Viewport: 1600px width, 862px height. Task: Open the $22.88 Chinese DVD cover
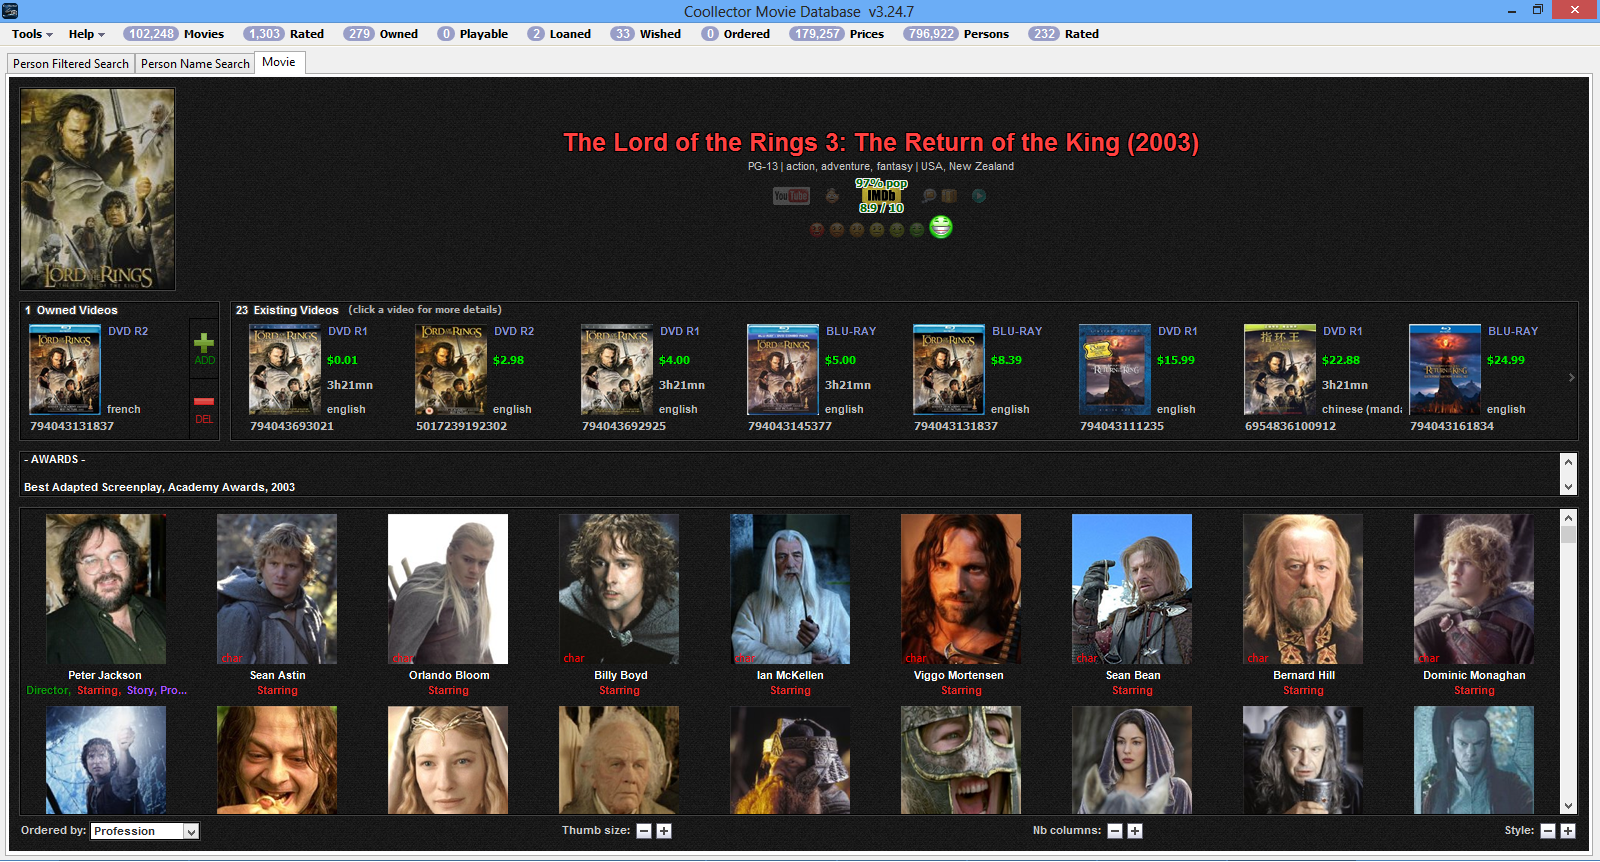click(1280, 369)
